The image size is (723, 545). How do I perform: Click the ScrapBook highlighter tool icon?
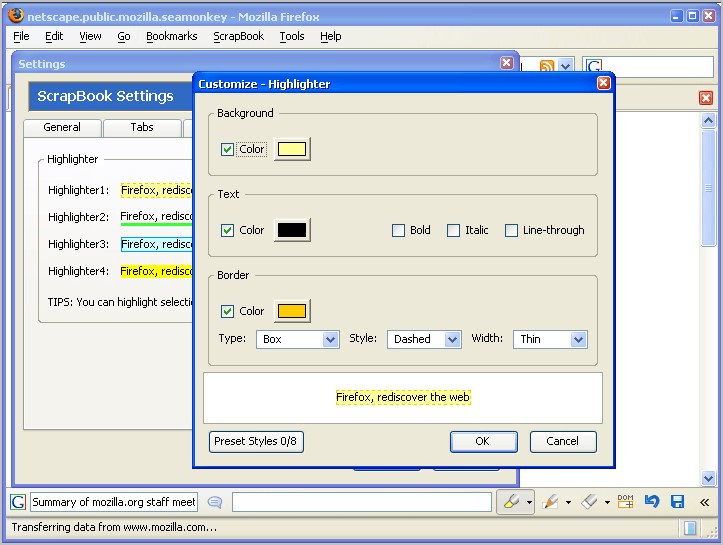tap(510, 501)
